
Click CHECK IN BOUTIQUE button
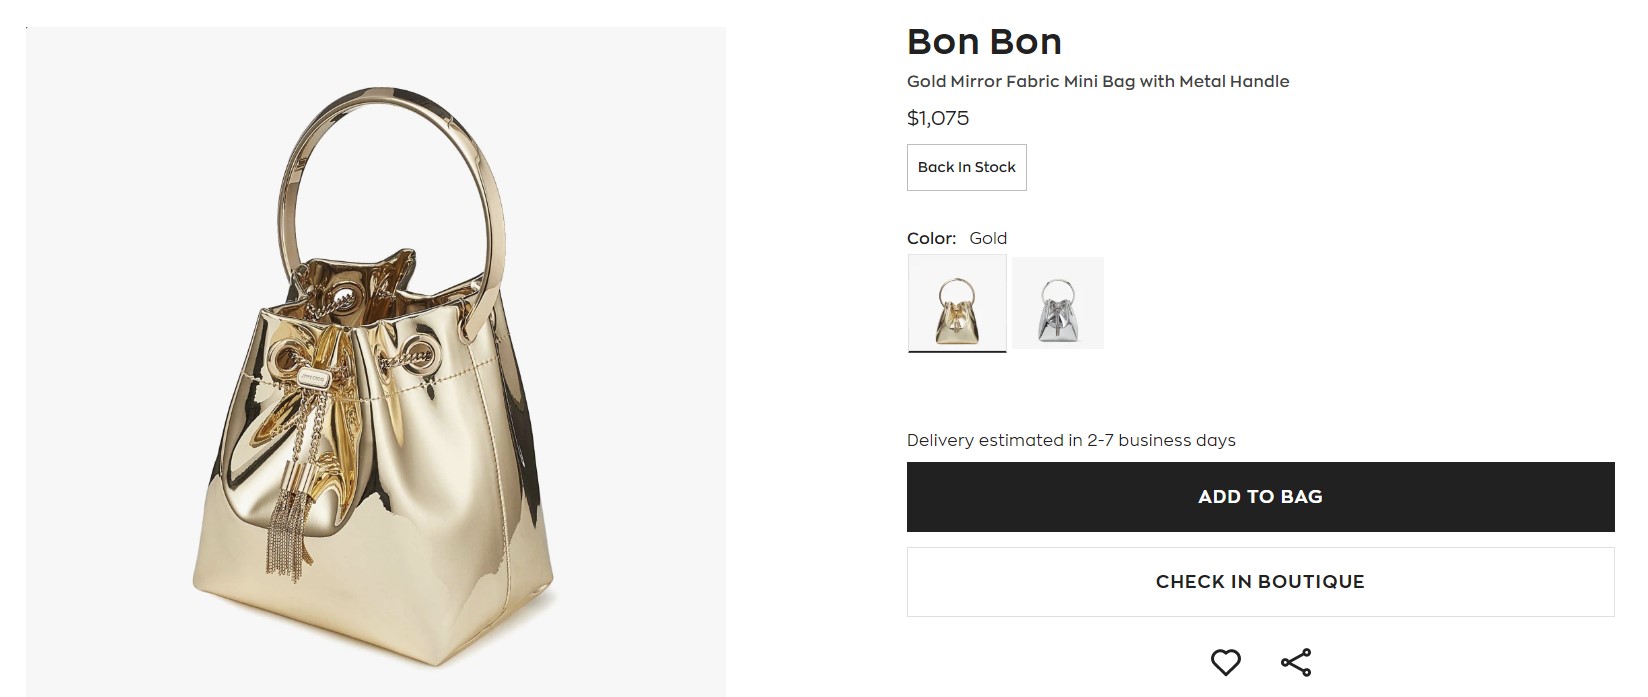click(x=1260, y=582)
